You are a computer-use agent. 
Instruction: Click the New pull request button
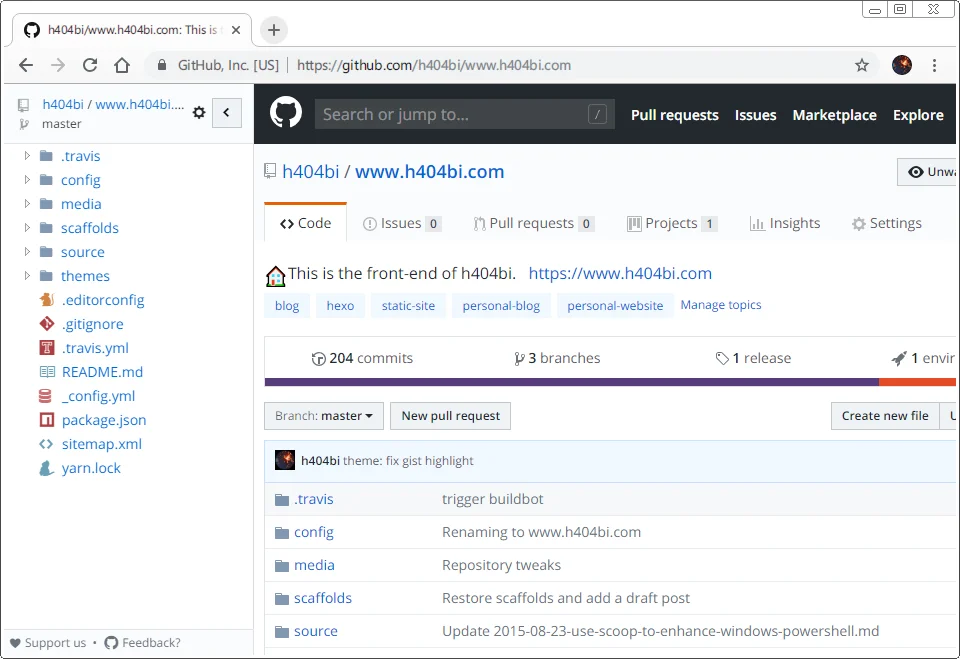coord(450,416)
